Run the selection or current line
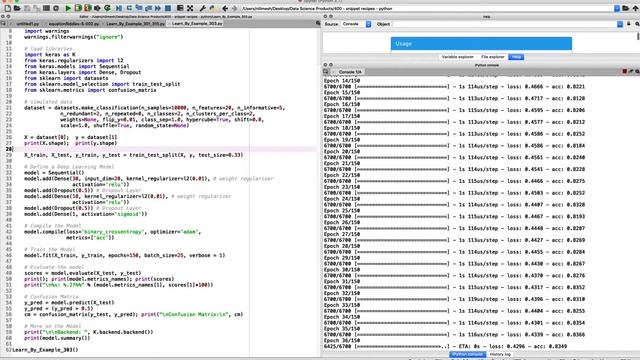Image resolution: width=640 pixels, height=360 pixels. [x=97, y=8]
